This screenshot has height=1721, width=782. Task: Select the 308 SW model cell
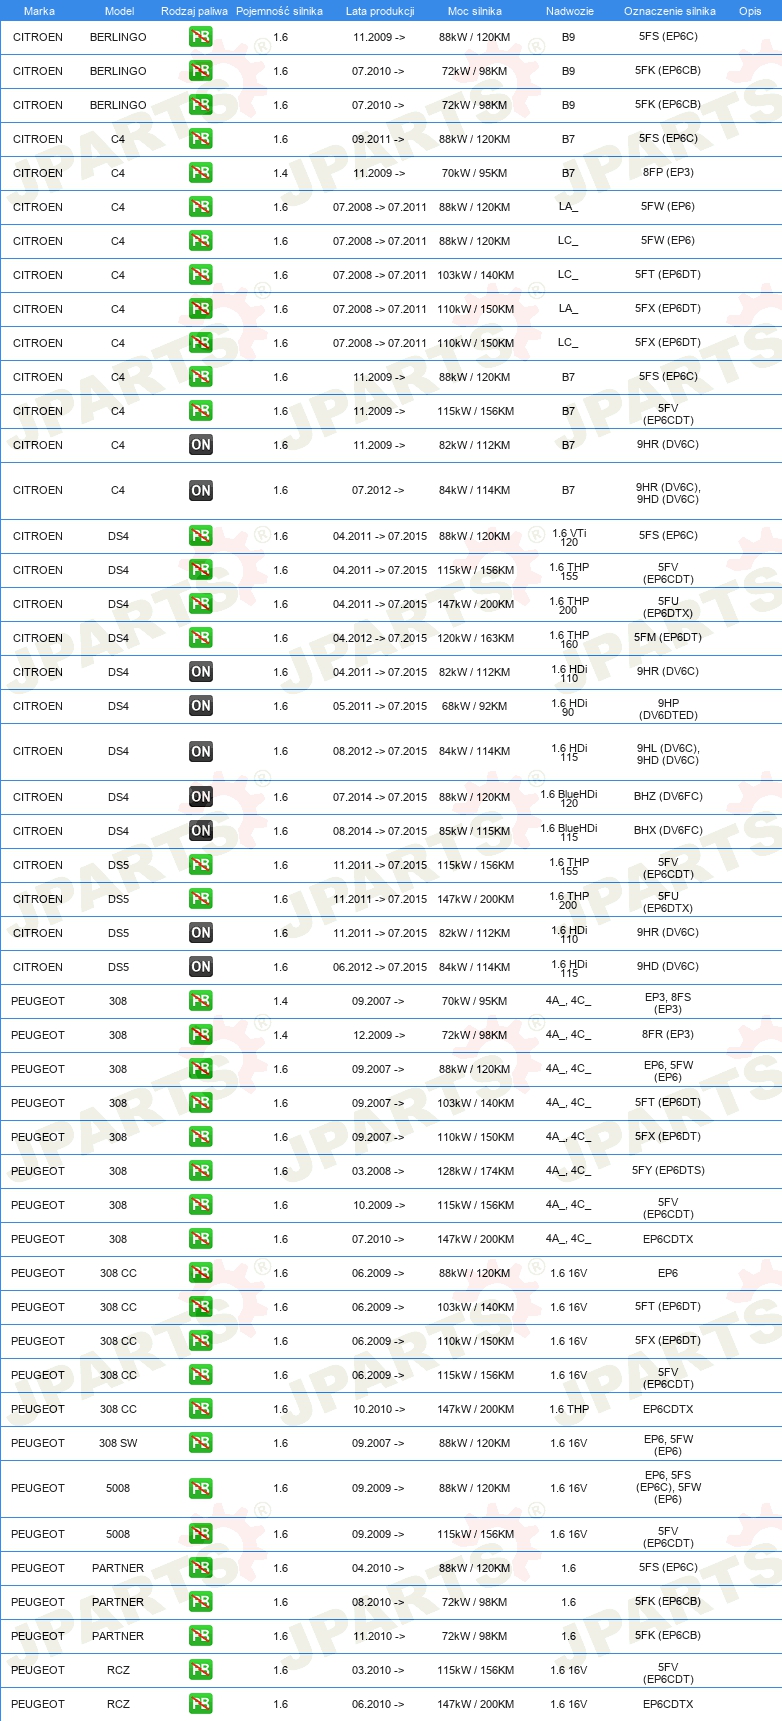pyautogui.click(x=118, y=1443)
